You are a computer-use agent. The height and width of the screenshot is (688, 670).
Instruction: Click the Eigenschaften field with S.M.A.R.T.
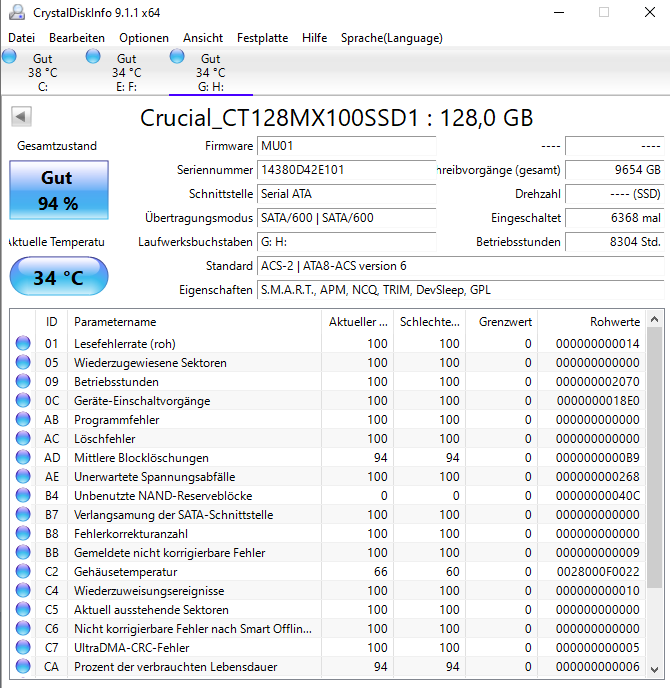(461, 290)
